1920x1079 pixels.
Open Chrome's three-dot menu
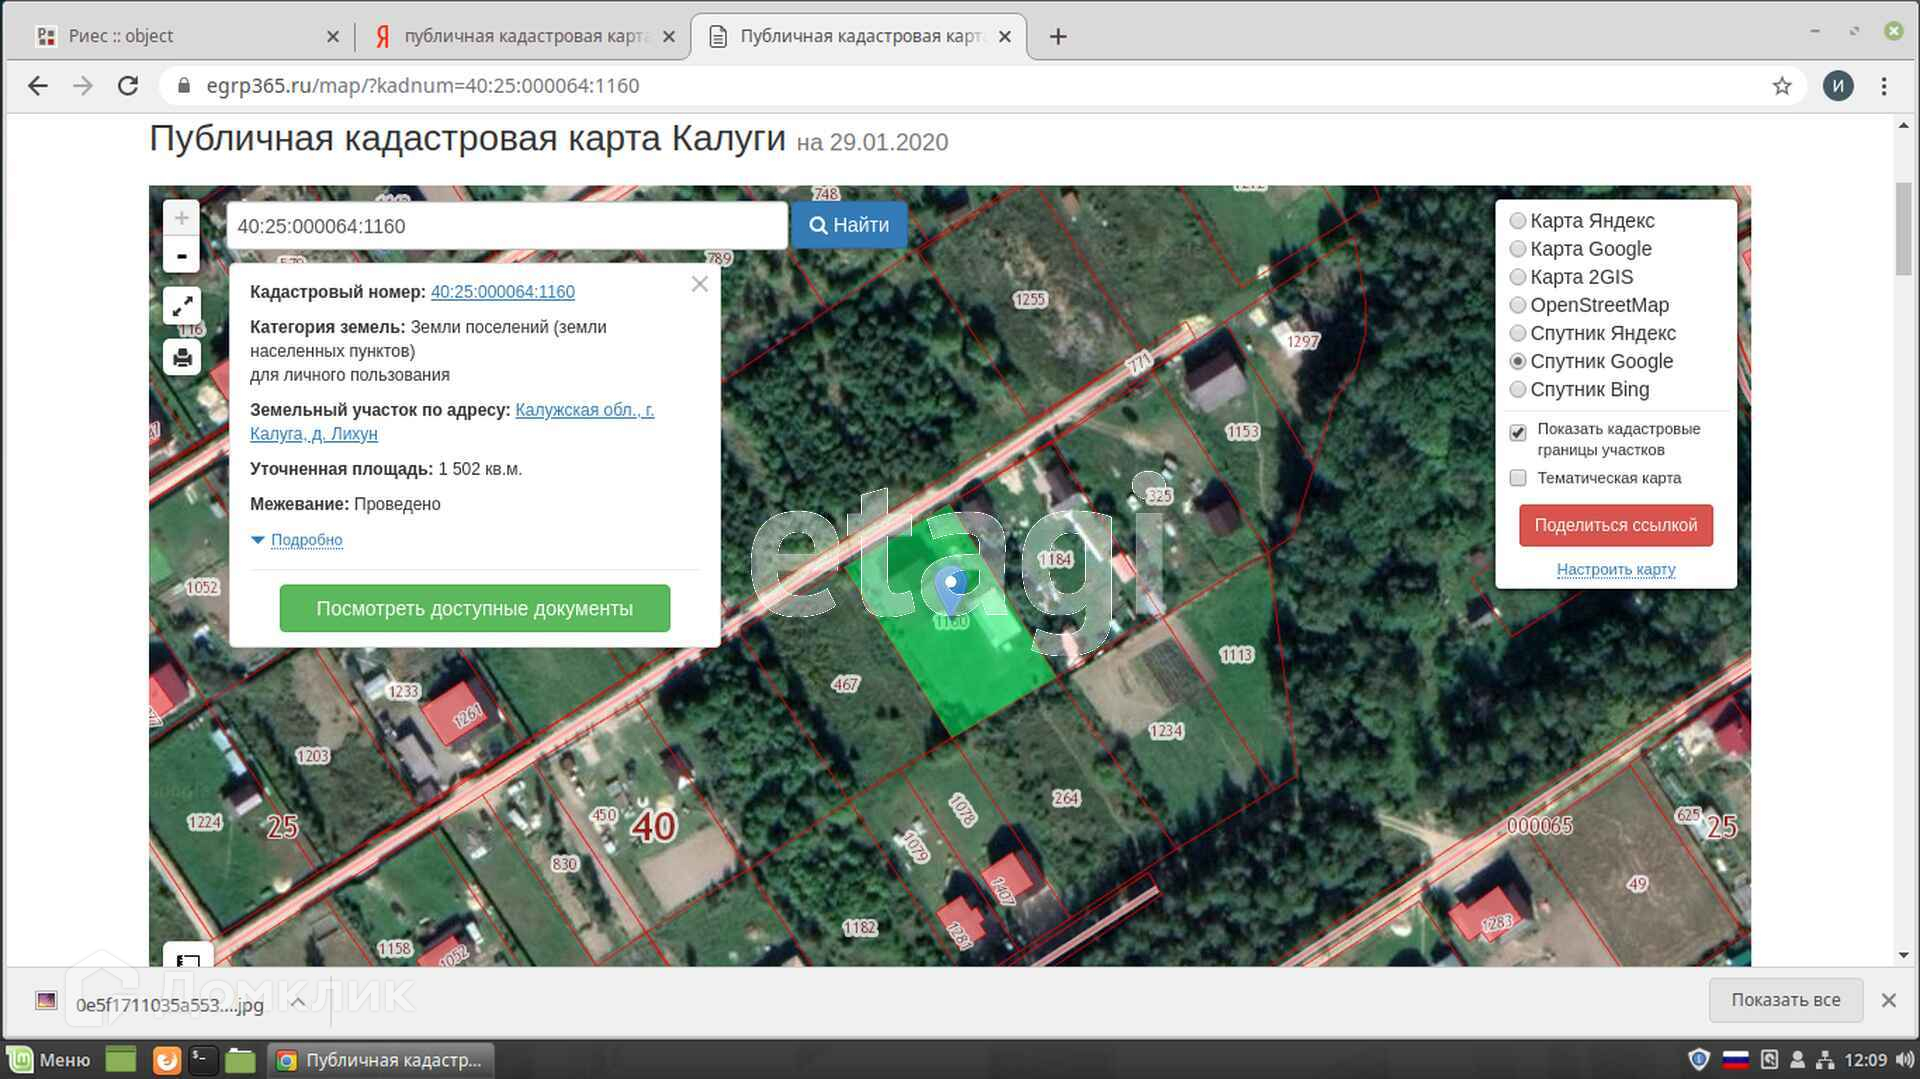[1884, 86]
